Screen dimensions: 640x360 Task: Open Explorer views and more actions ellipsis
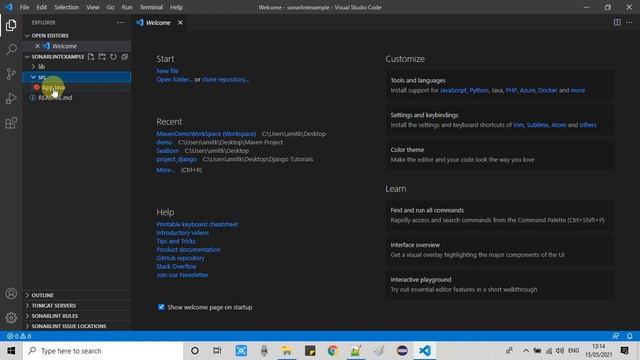(x=120, y=22)
